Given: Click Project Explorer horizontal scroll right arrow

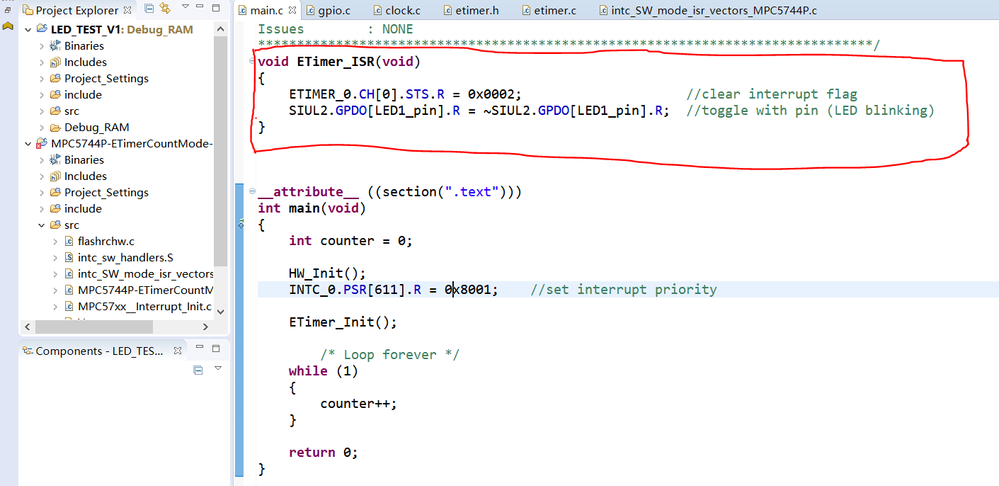Looking at the screenshot, I should (205, 326).
